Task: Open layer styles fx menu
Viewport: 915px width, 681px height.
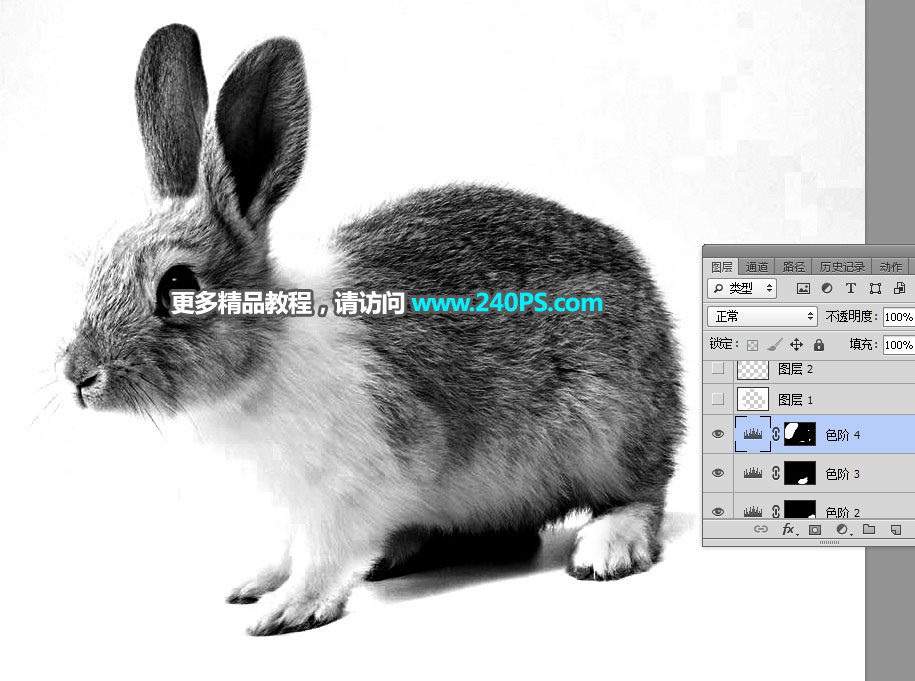Action: 789,529
